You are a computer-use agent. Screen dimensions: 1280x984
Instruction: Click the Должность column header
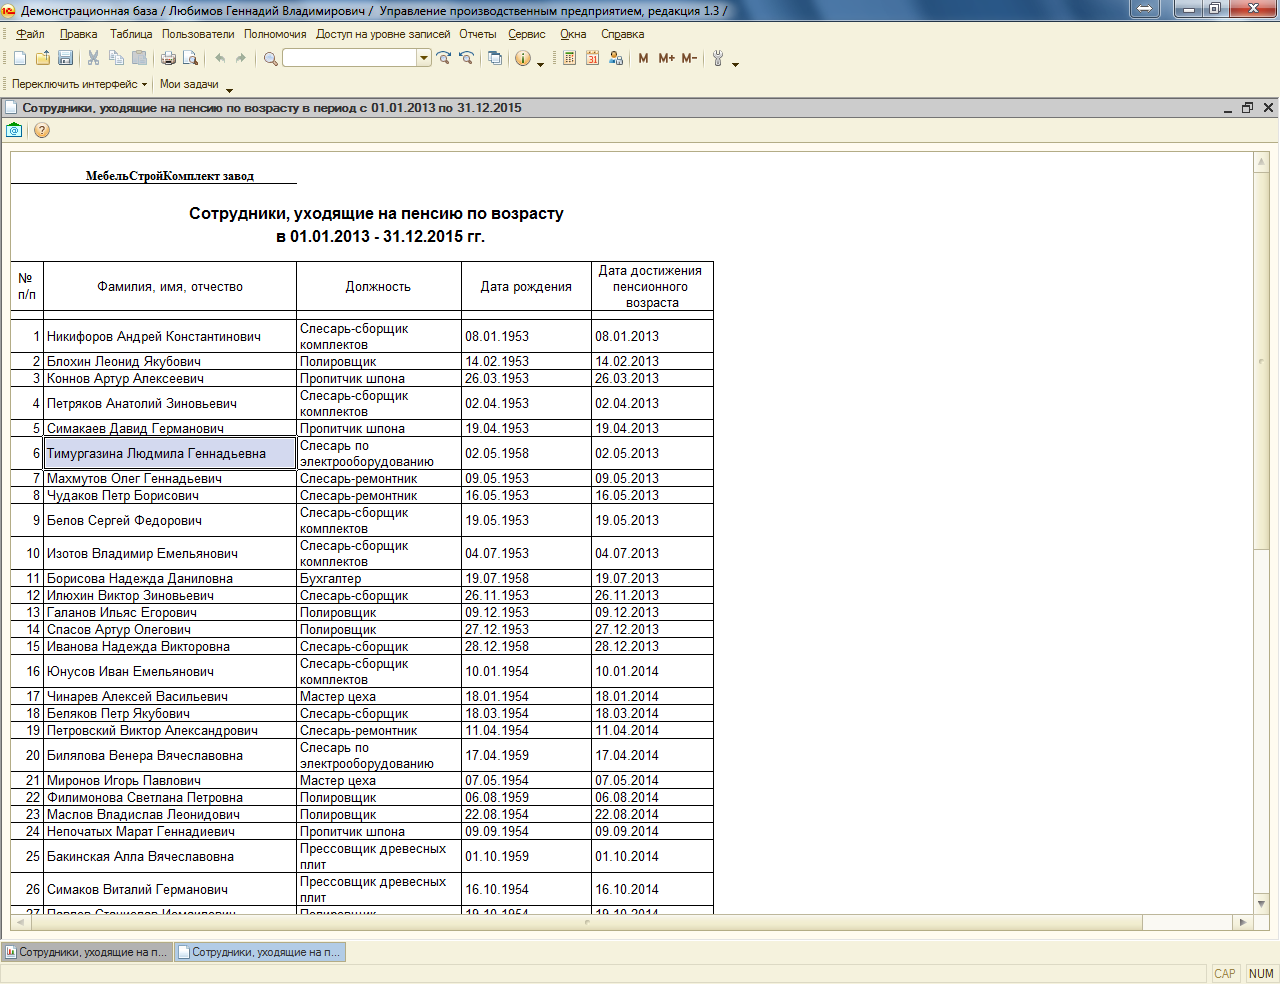point(379,286)
